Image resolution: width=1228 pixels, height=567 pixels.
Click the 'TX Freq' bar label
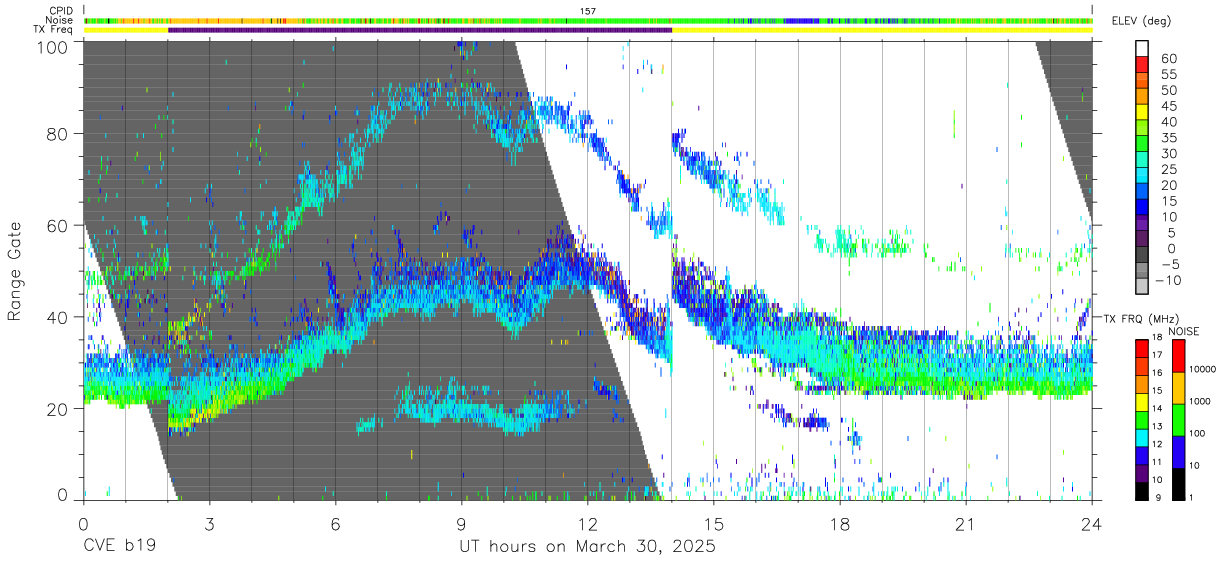pyautogui.click(x=54, y=30)
